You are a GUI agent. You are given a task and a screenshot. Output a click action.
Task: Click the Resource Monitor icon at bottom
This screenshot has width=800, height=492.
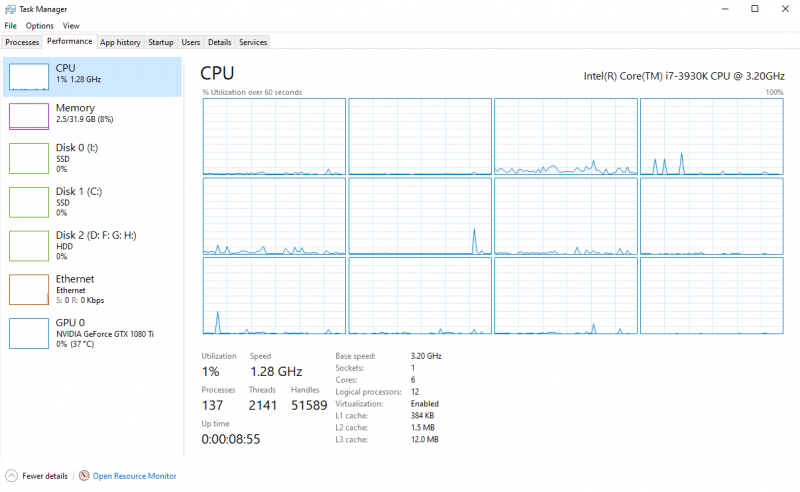click(x=84, y=476)
